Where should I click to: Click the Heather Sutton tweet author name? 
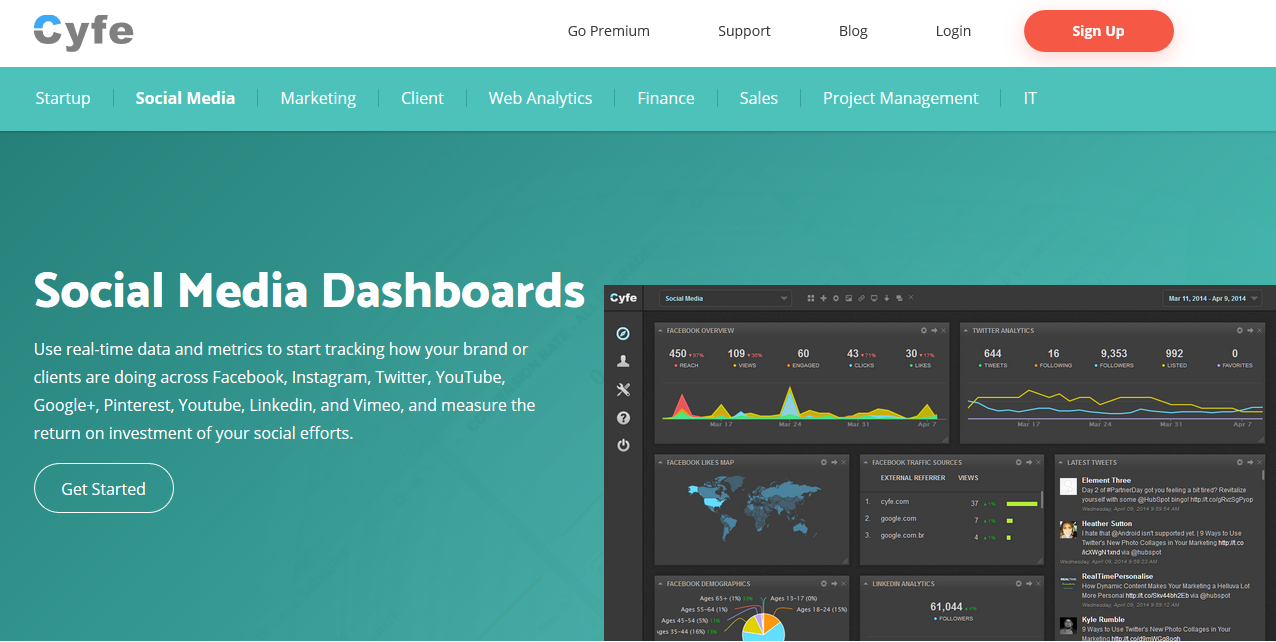[x=1107, y=523]
